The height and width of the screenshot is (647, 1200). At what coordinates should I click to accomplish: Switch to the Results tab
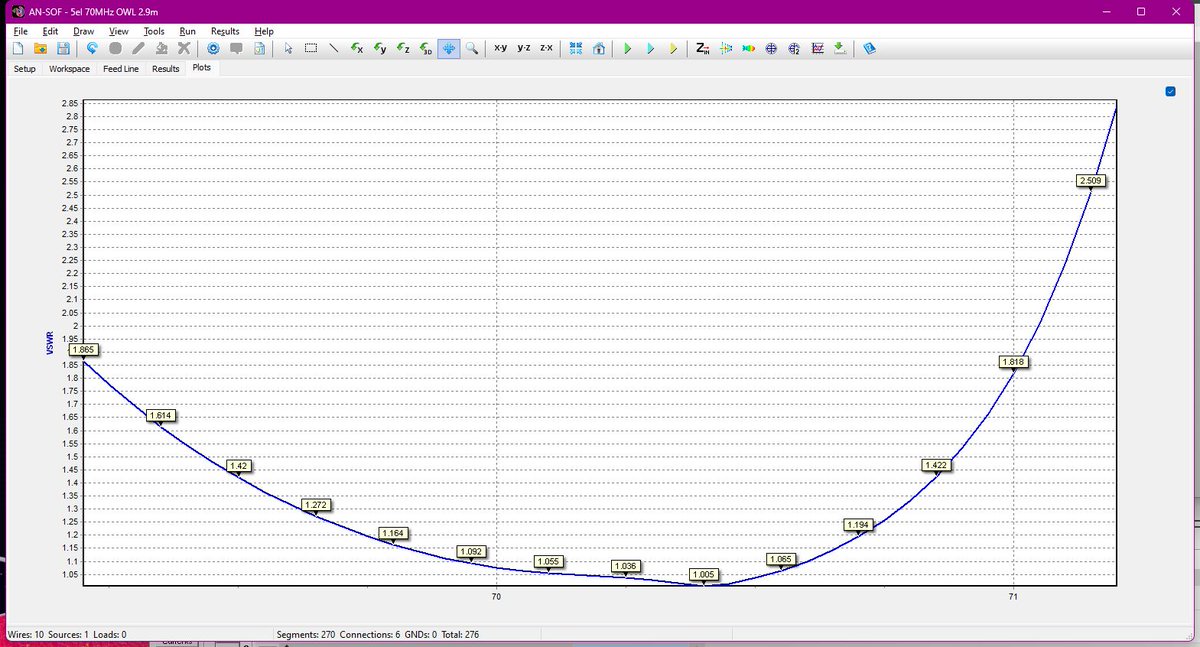165,68
